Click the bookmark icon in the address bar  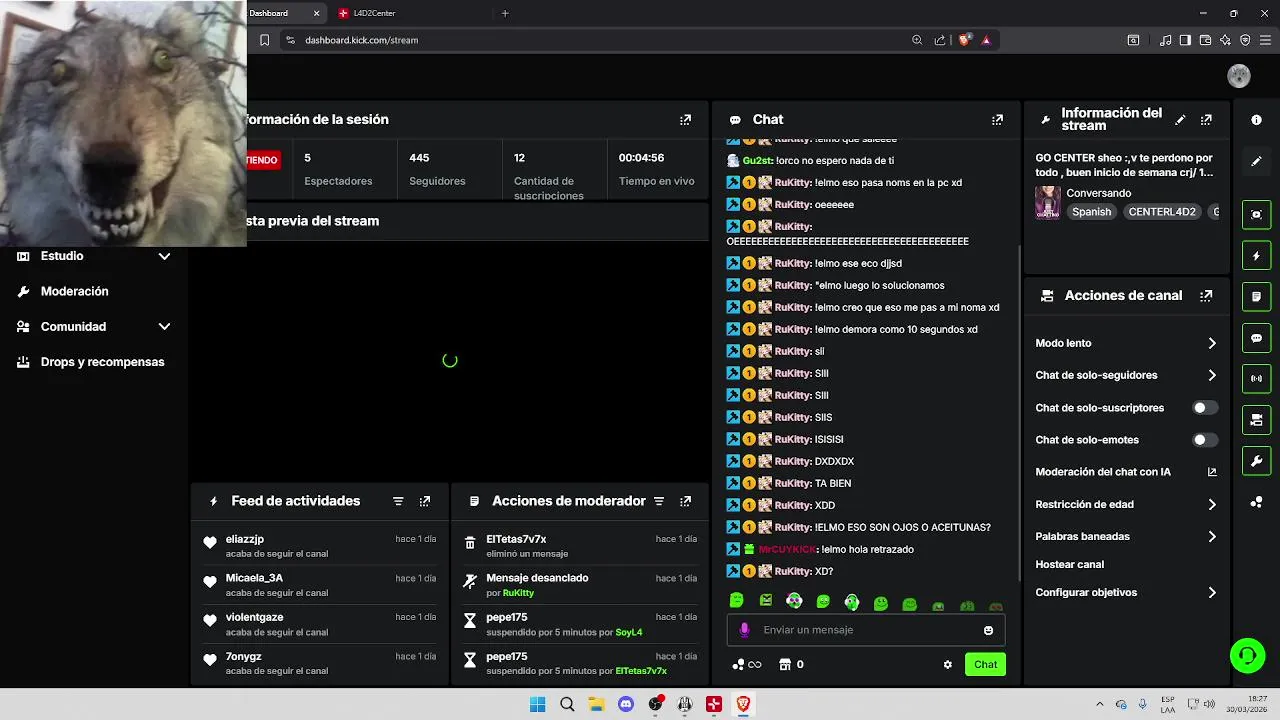click(264, 40)
